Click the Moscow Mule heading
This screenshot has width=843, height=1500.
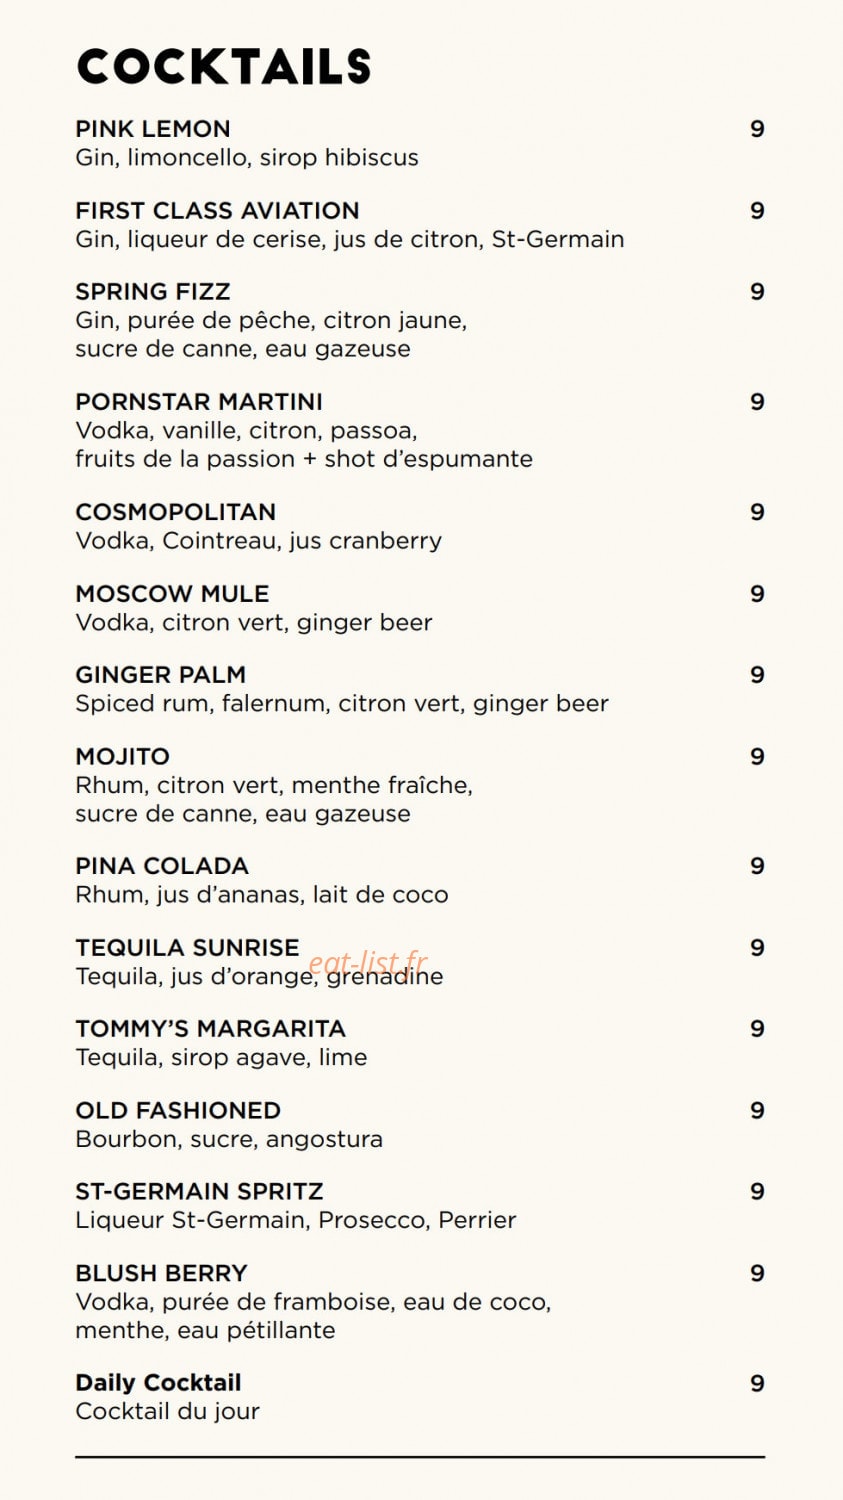click(172, 594)
